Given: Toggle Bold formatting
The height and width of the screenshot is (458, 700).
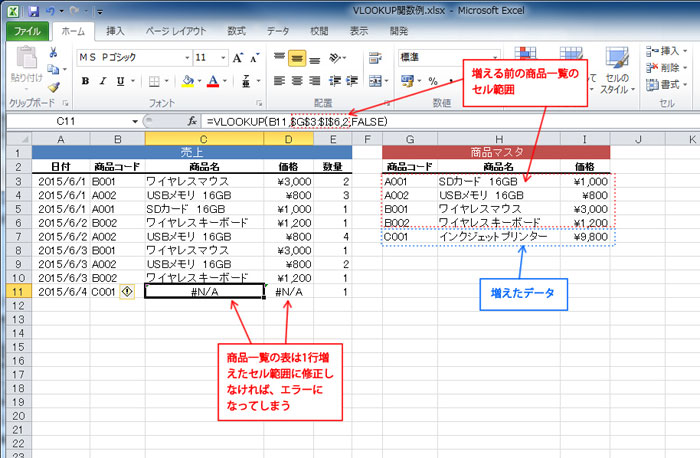Looking at the screenshot, I should (x=86, y=81).
